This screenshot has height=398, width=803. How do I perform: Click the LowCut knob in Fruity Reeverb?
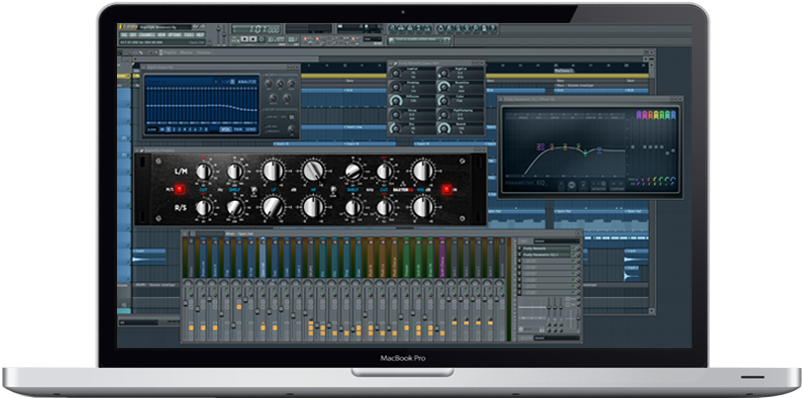[396, 73]
